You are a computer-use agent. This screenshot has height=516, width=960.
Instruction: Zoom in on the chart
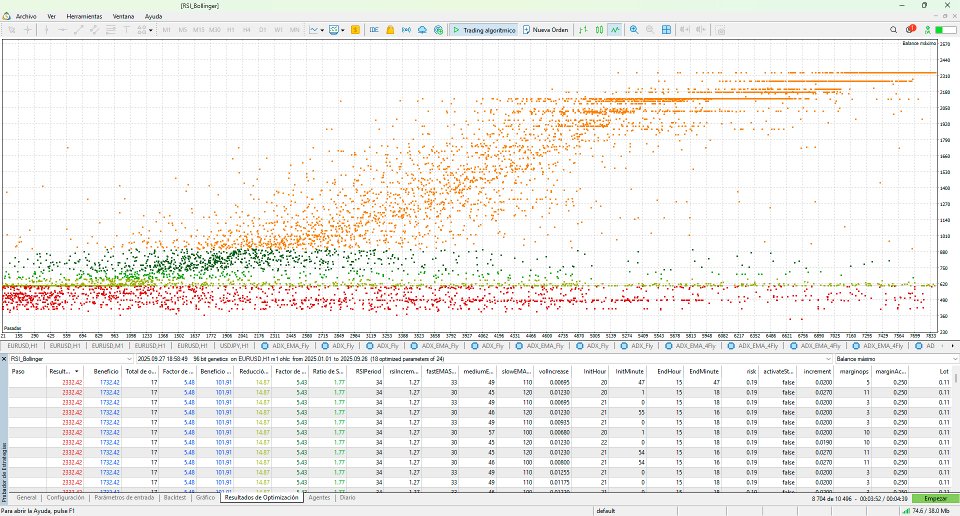(634, 30)
